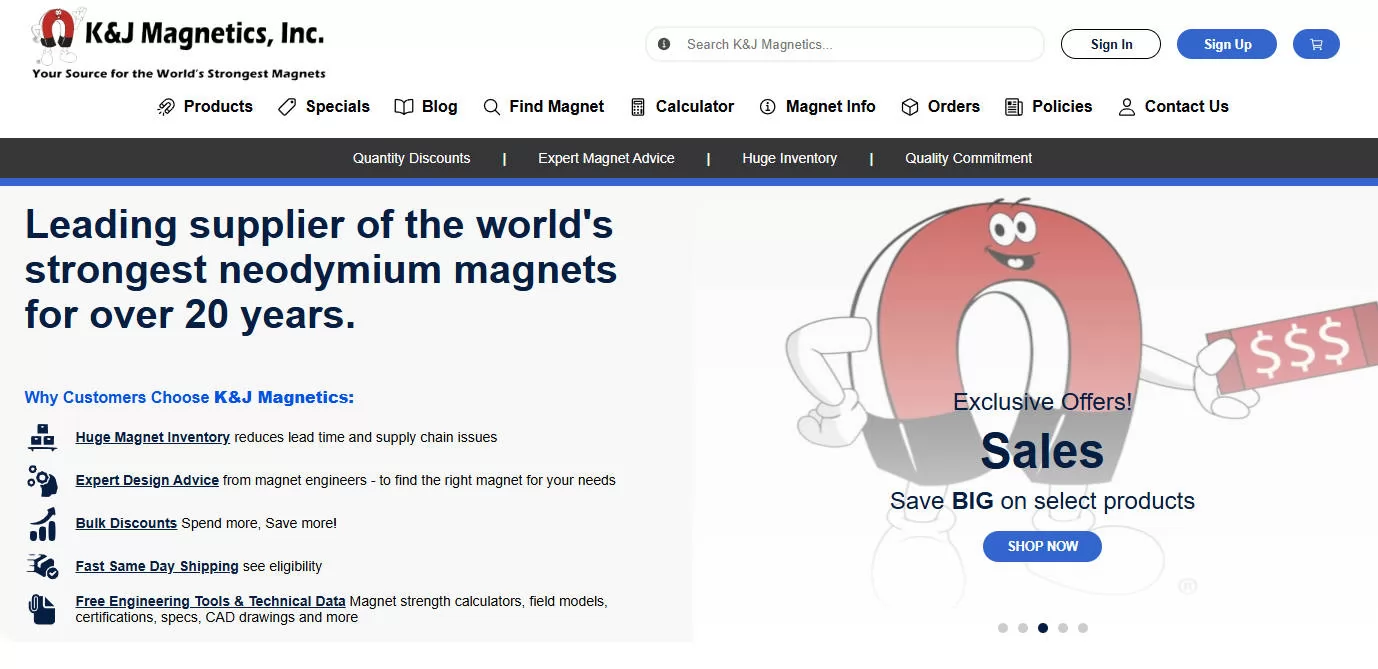The width and height of the screenshot is (1378, 669).
Task: Click the K&J Magnetics logo
Action: [179, 44]
